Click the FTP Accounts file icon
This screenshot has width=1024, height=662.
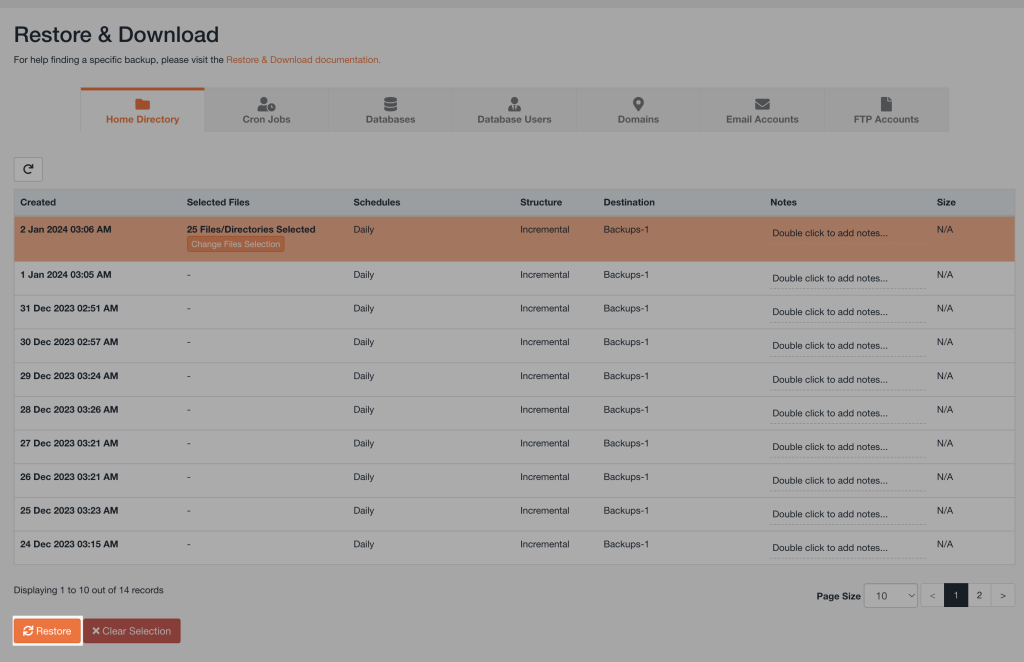[886, 104]
